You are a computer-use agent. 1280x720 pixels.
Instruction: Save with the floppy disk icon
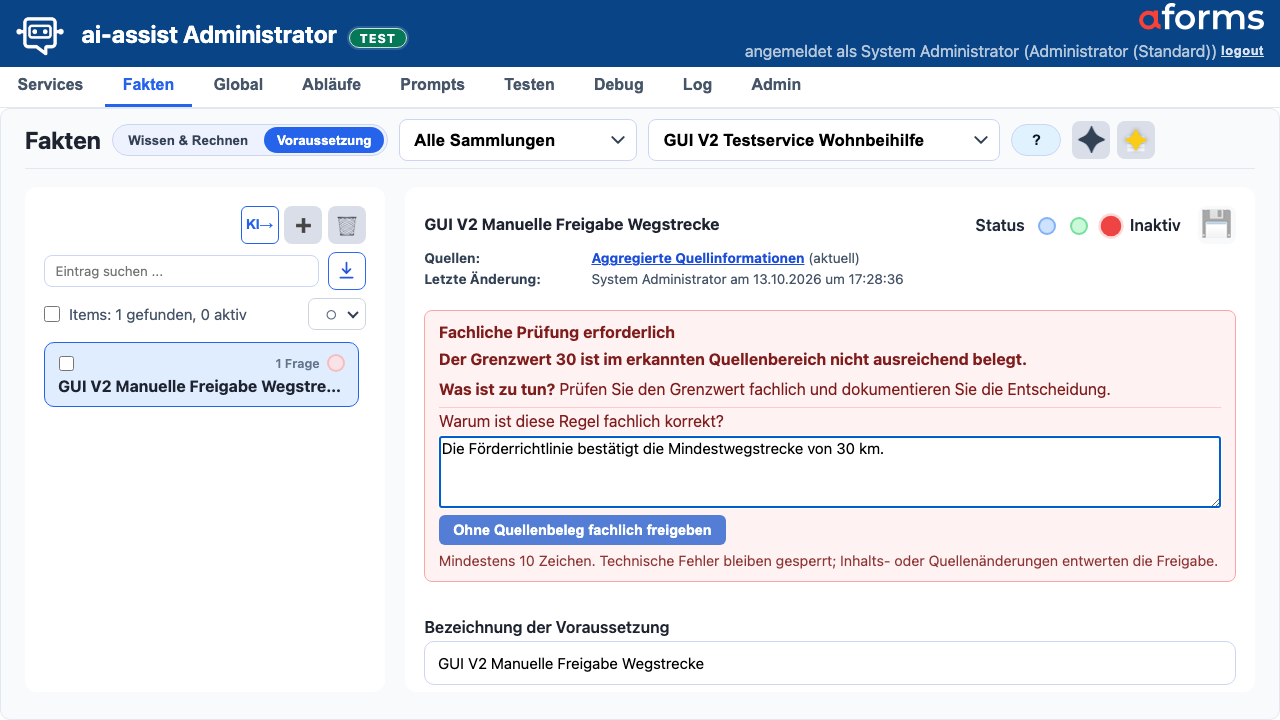pos(1216,225)
